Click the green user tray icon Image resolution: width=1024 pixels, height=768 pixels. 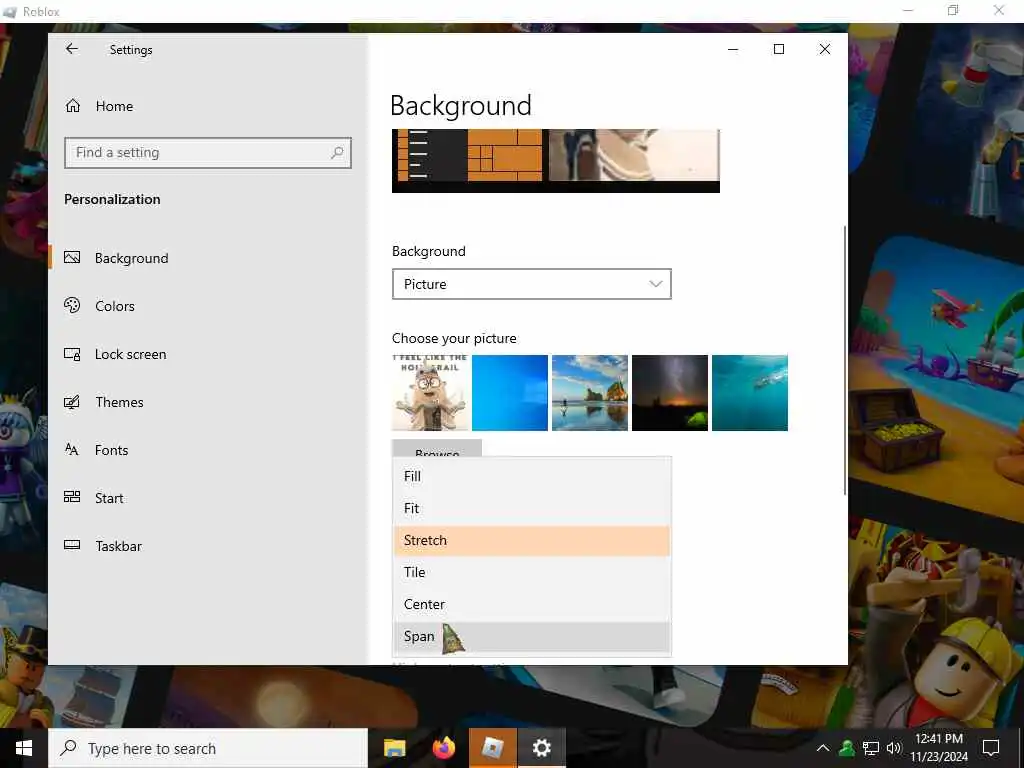point(847,748)
